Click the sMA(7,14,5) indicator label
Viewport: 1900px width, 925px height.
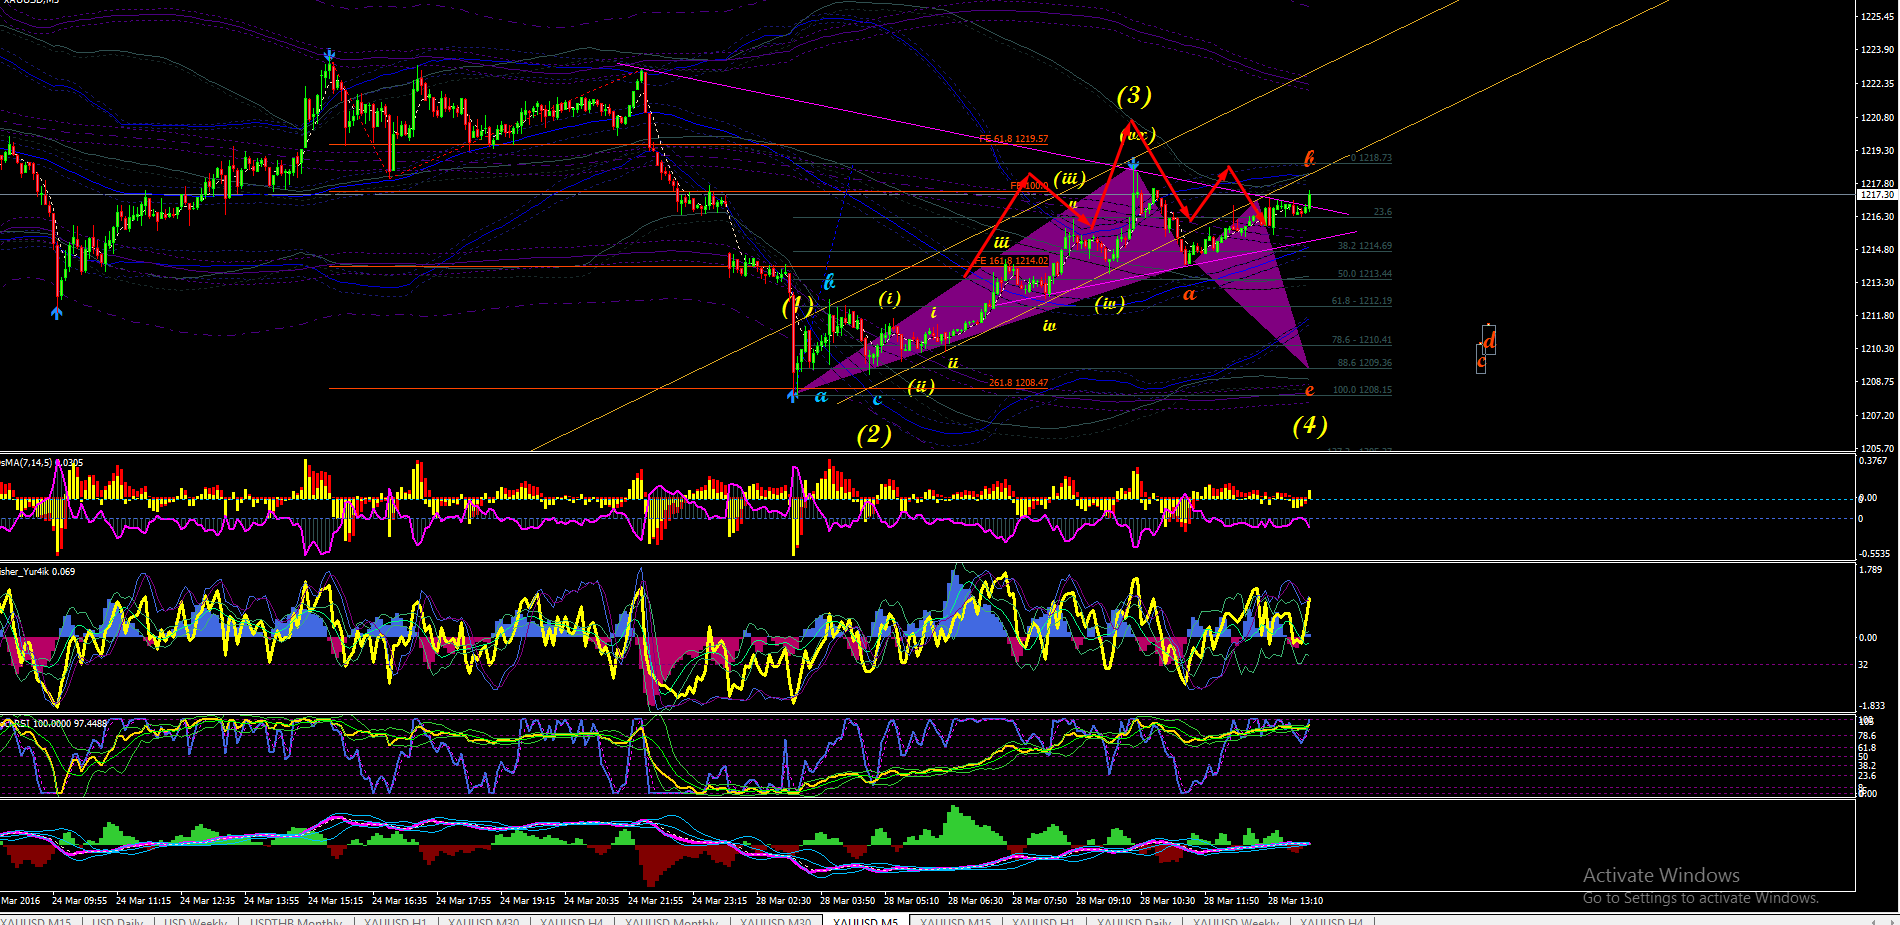coord(42,463)
